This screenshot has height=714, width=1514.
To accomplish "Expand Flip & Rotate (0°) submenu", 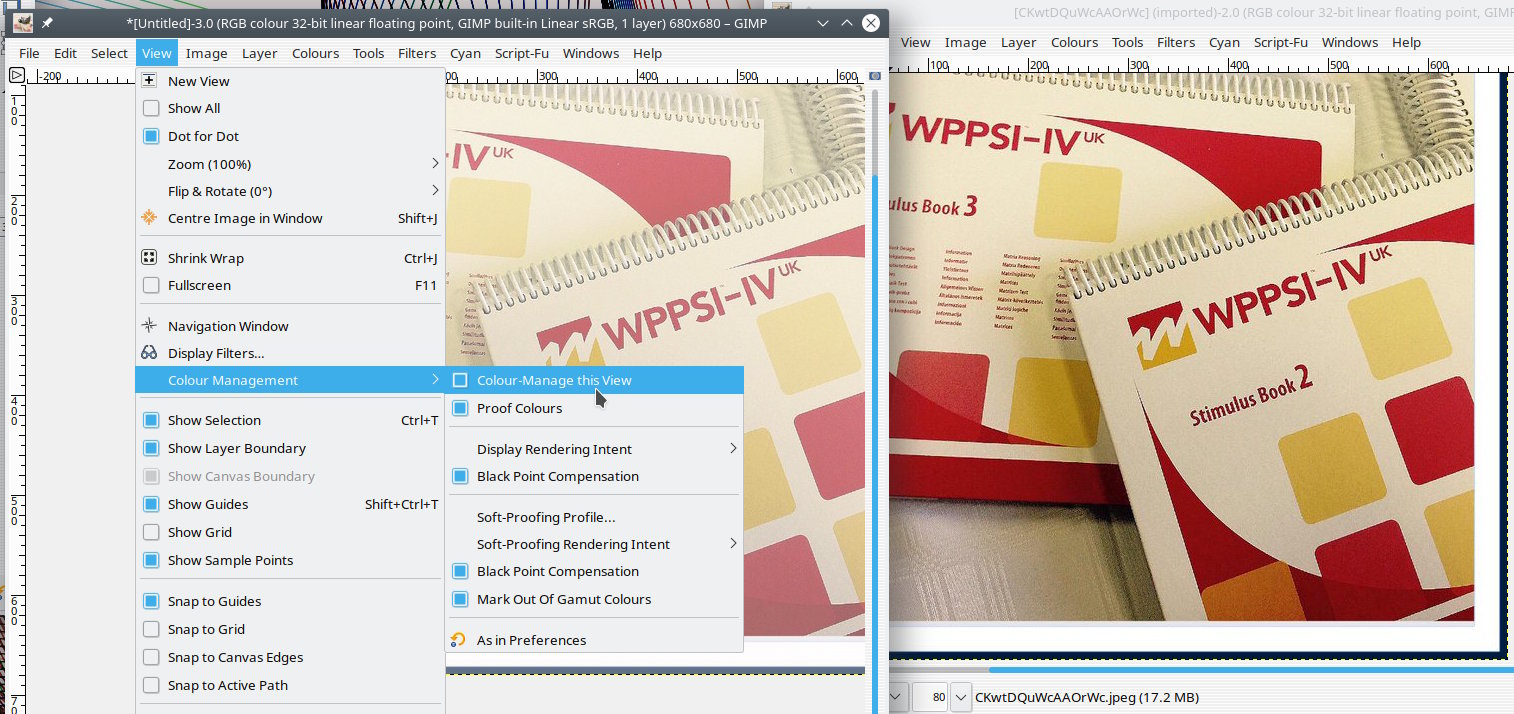I will (290, 191).
